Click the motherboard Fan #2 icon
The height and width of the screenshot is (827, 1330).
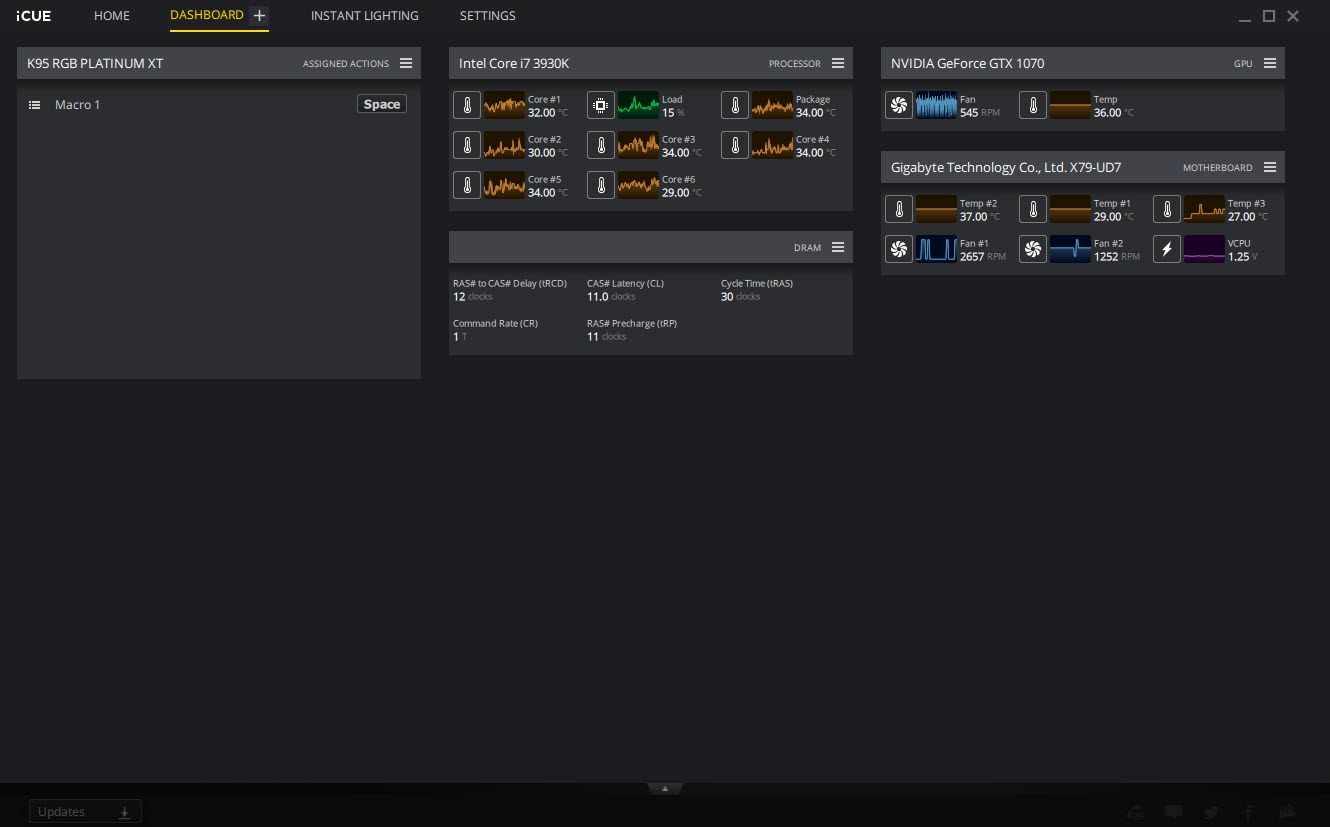tap(1033, 249)
